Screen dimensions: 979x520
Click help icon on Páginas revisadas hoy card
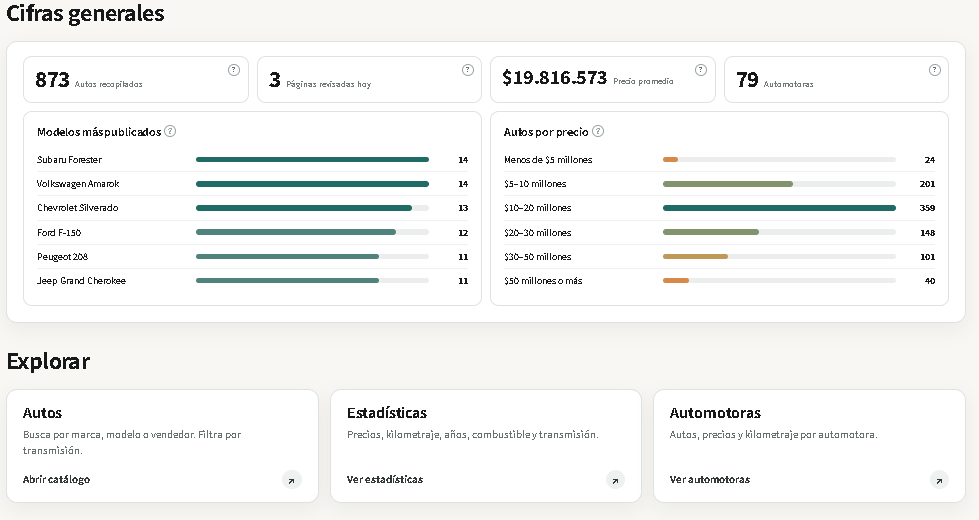(x=468, y=70)
